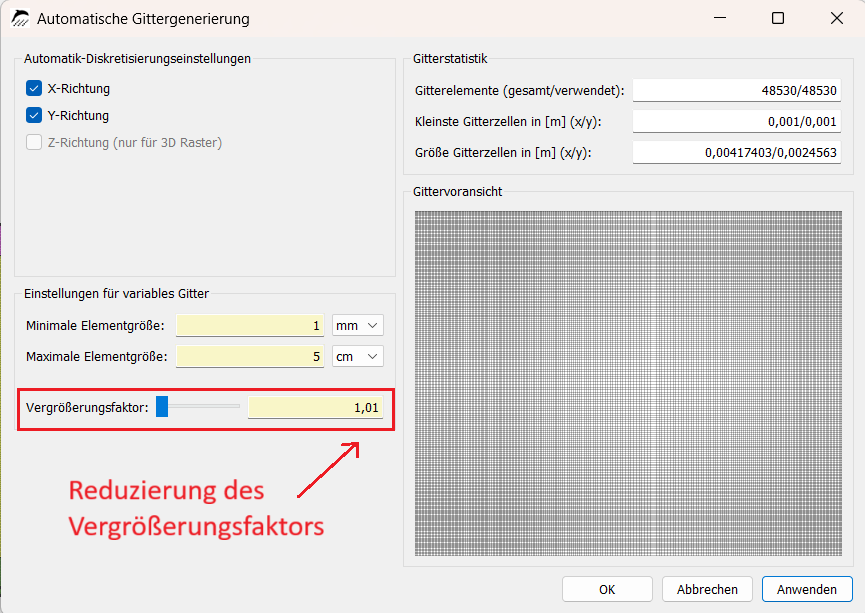Click the 'Vergrößerungsfaktor:' label
The height and width of the screenshot is (613, 865).
(x=87, y=408)
